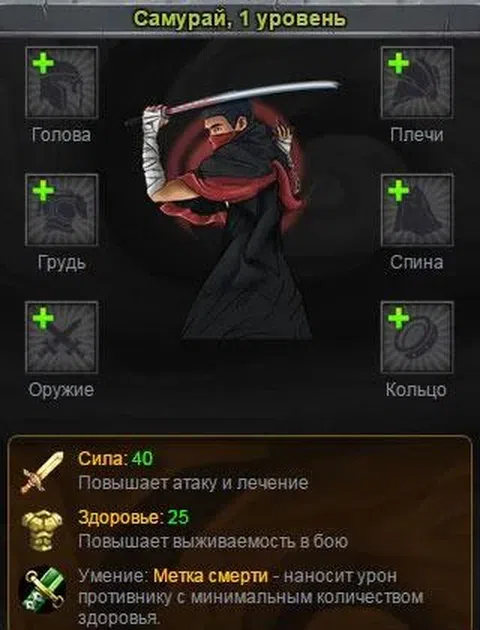Select the Грудь chest armor slot
This screenshot has height=630, width=480.
tap(61, 209)
